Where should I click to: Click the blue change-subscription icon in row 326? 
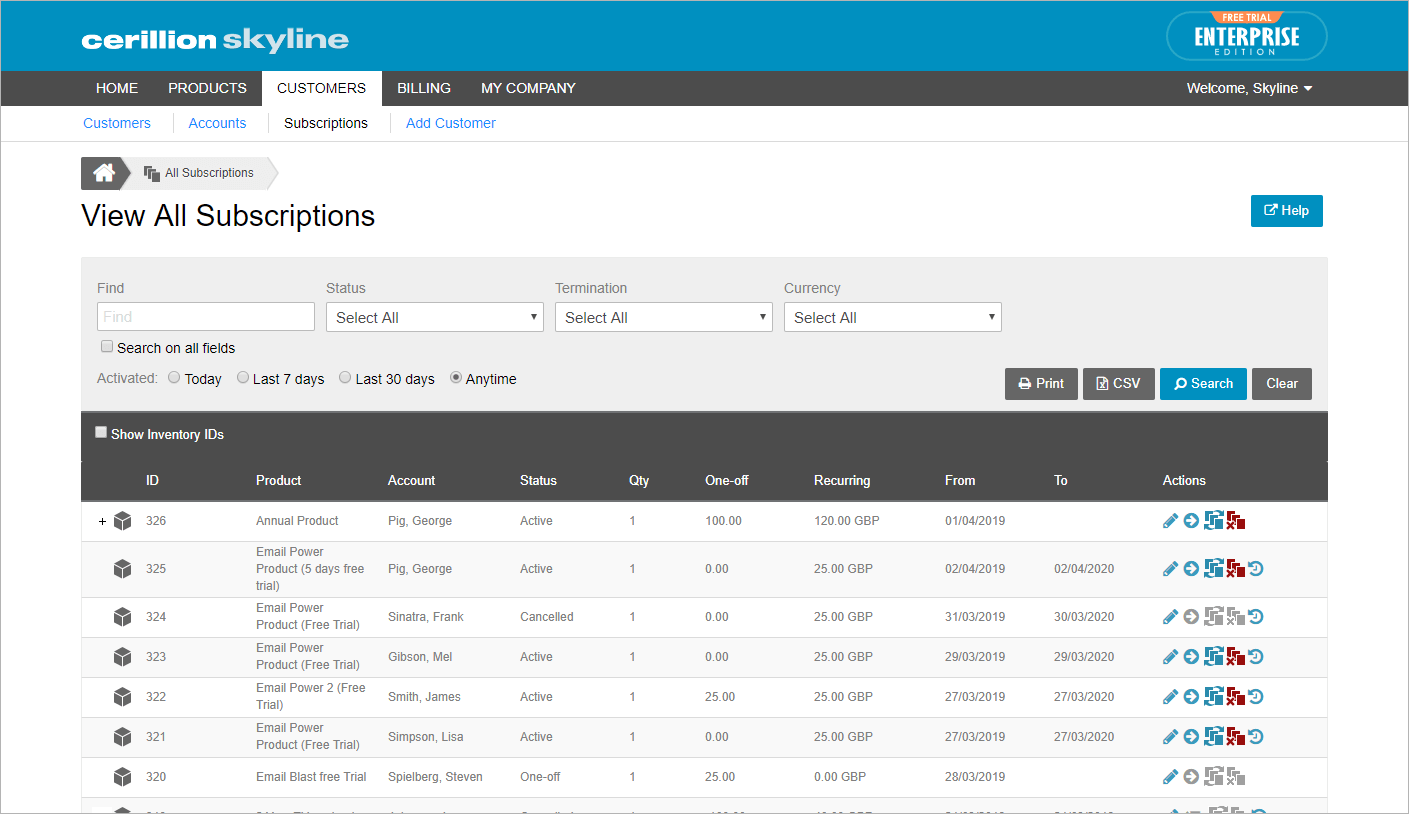[x=1214, y=520]
